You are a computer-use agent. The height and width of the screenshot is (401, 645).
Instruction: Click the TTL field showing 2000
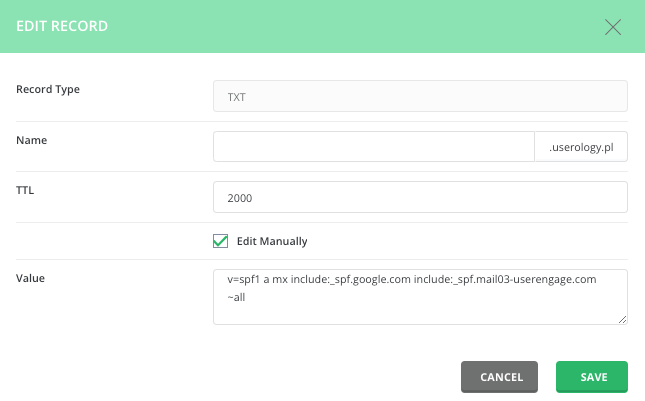click(x=420, y=197)
